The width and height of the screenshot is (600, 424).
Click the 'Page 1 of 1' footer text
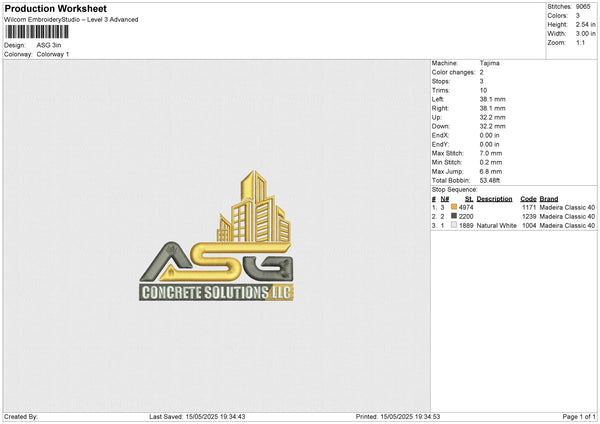(579, 417)
